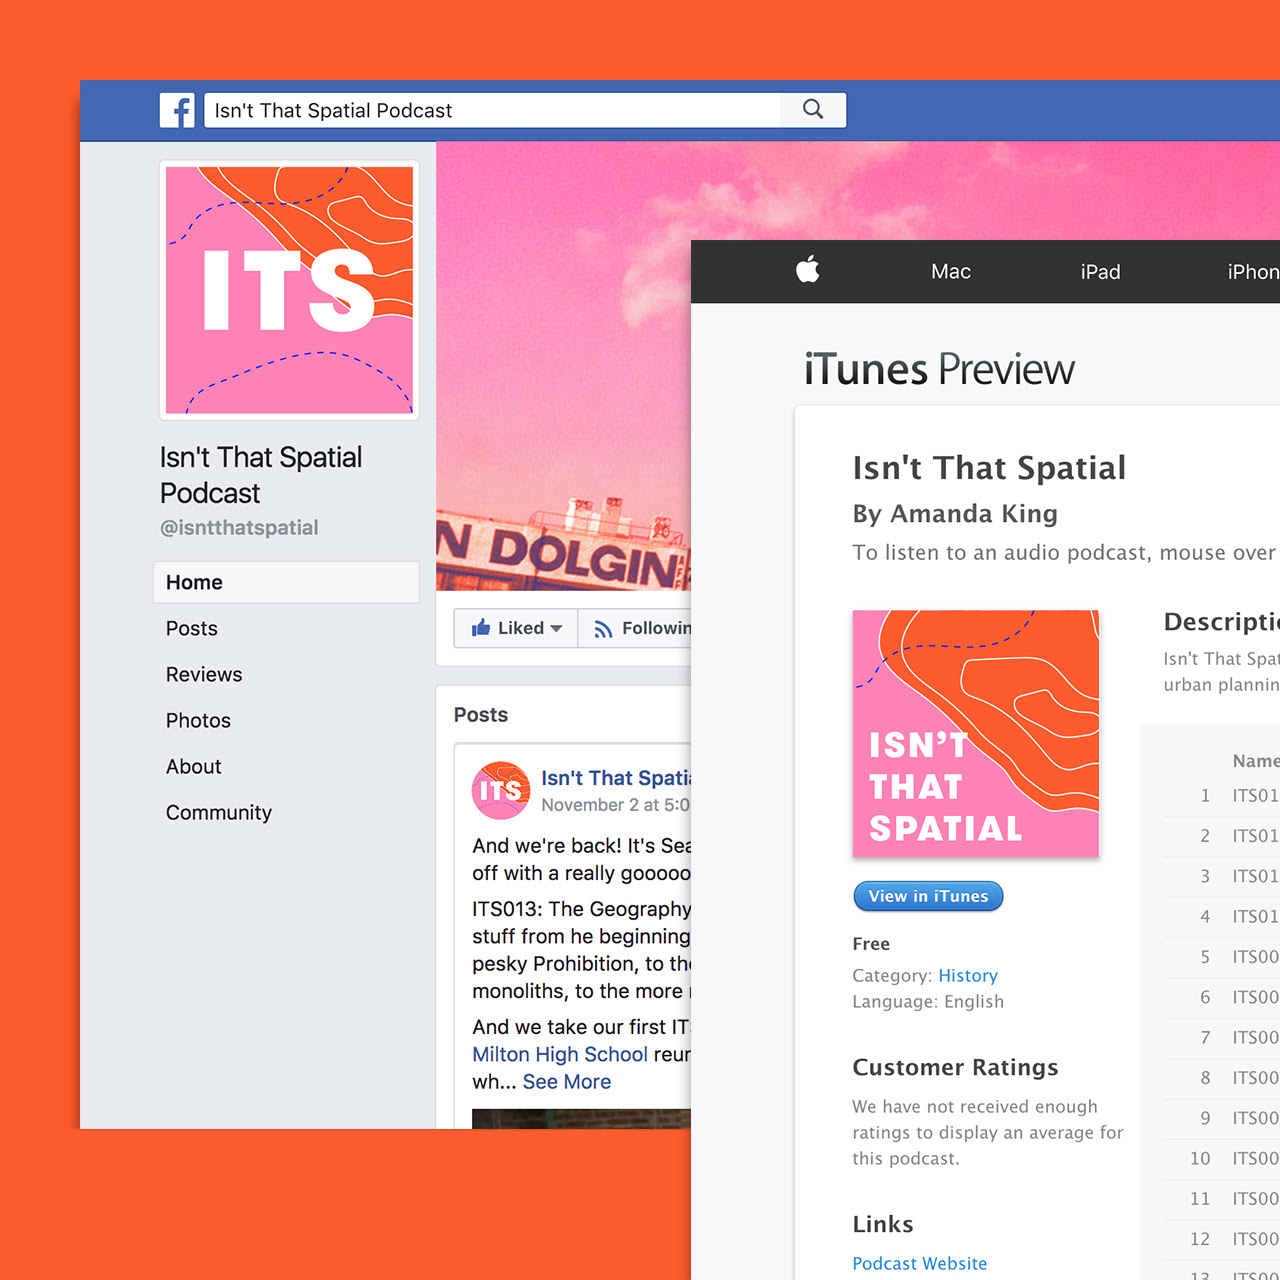Open the post author name link
Image resolution: width=1280 pixels, height=1280 pixels.
point(616,778)
